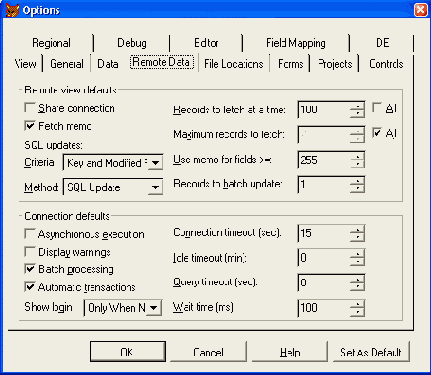Open the File Locations tab
This screenshot has width=431, height=375.
234,64
